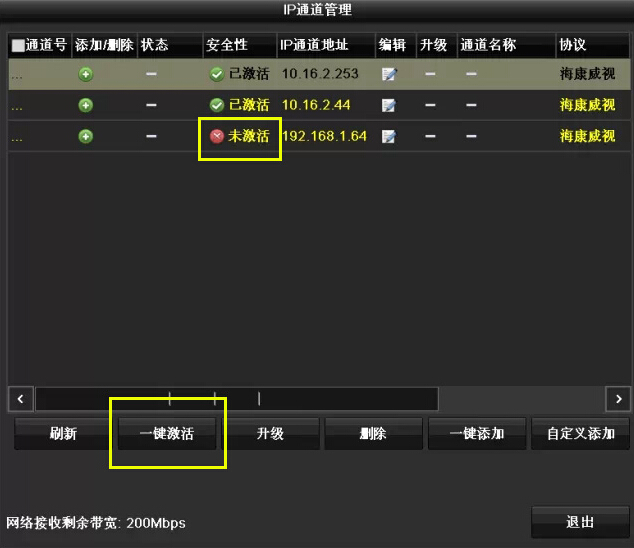Image resolution: width=634 pixels, height=548 pixels.
Task: Open the 自定义添加 custom add dialog
Action: pos(581,434)
